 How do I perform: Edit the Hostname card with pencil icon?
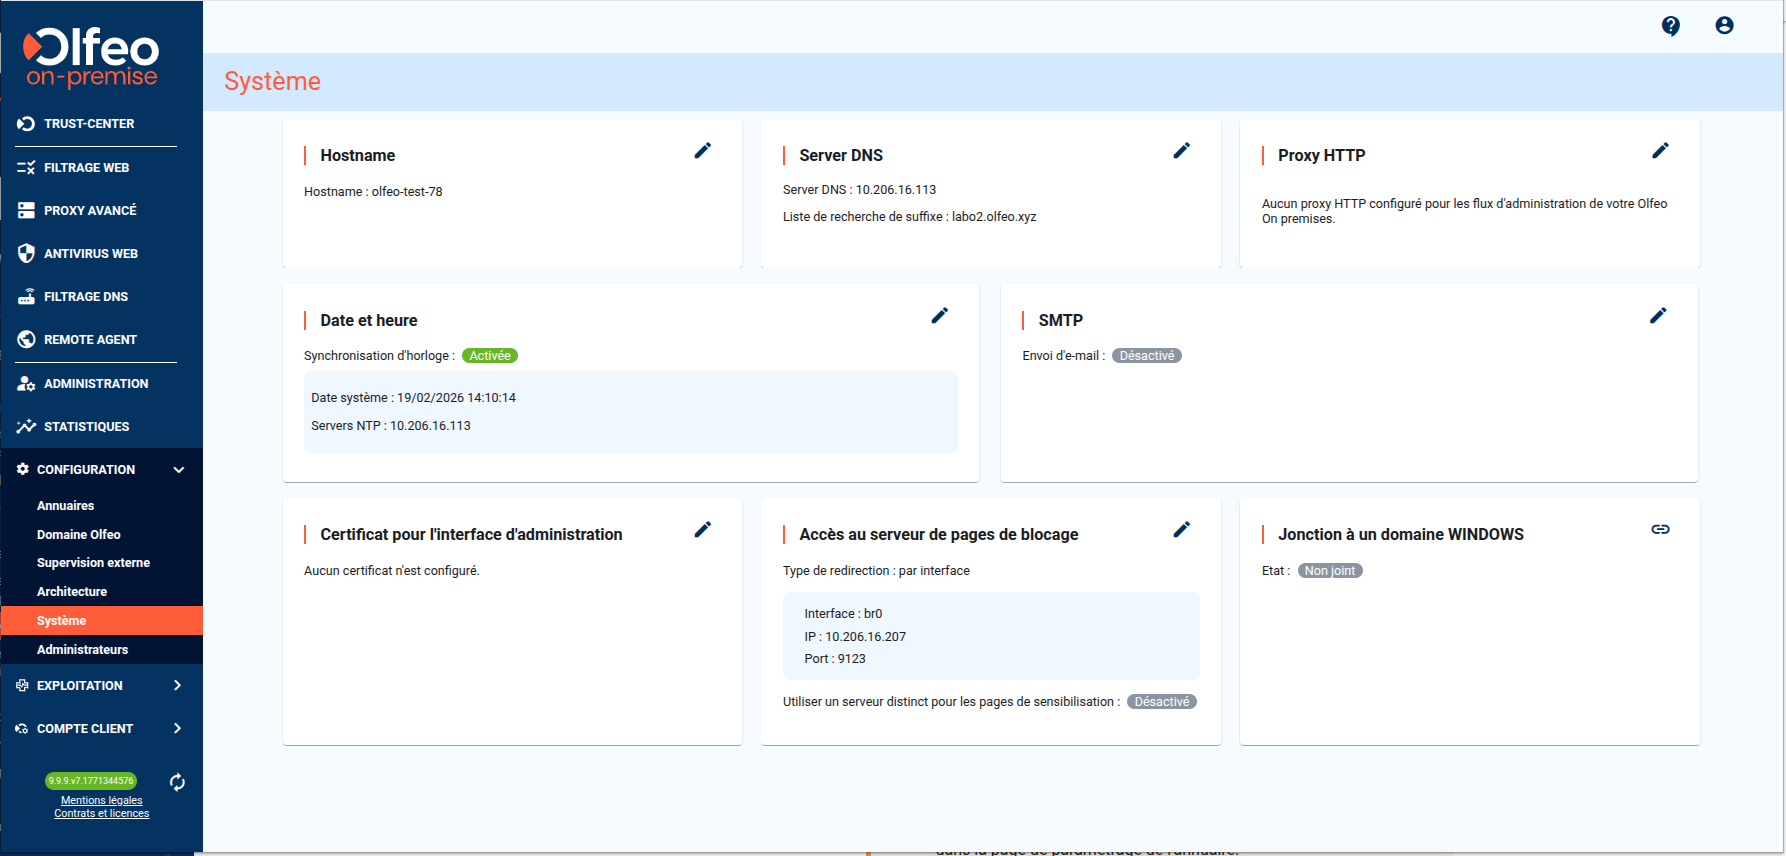(x=703, y=151)
